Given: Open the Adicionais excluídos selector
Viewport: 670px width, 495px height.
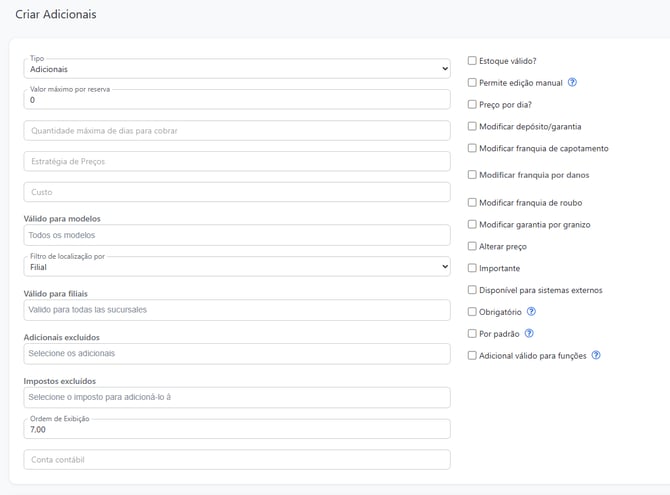Looking at the screenshot, I should pyautogui.click(x=237, y=353).
